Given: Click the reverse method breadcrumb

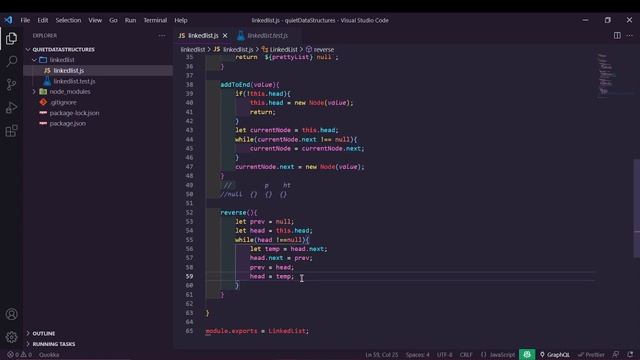Looking at the screenshot, I should click(320, 49).
